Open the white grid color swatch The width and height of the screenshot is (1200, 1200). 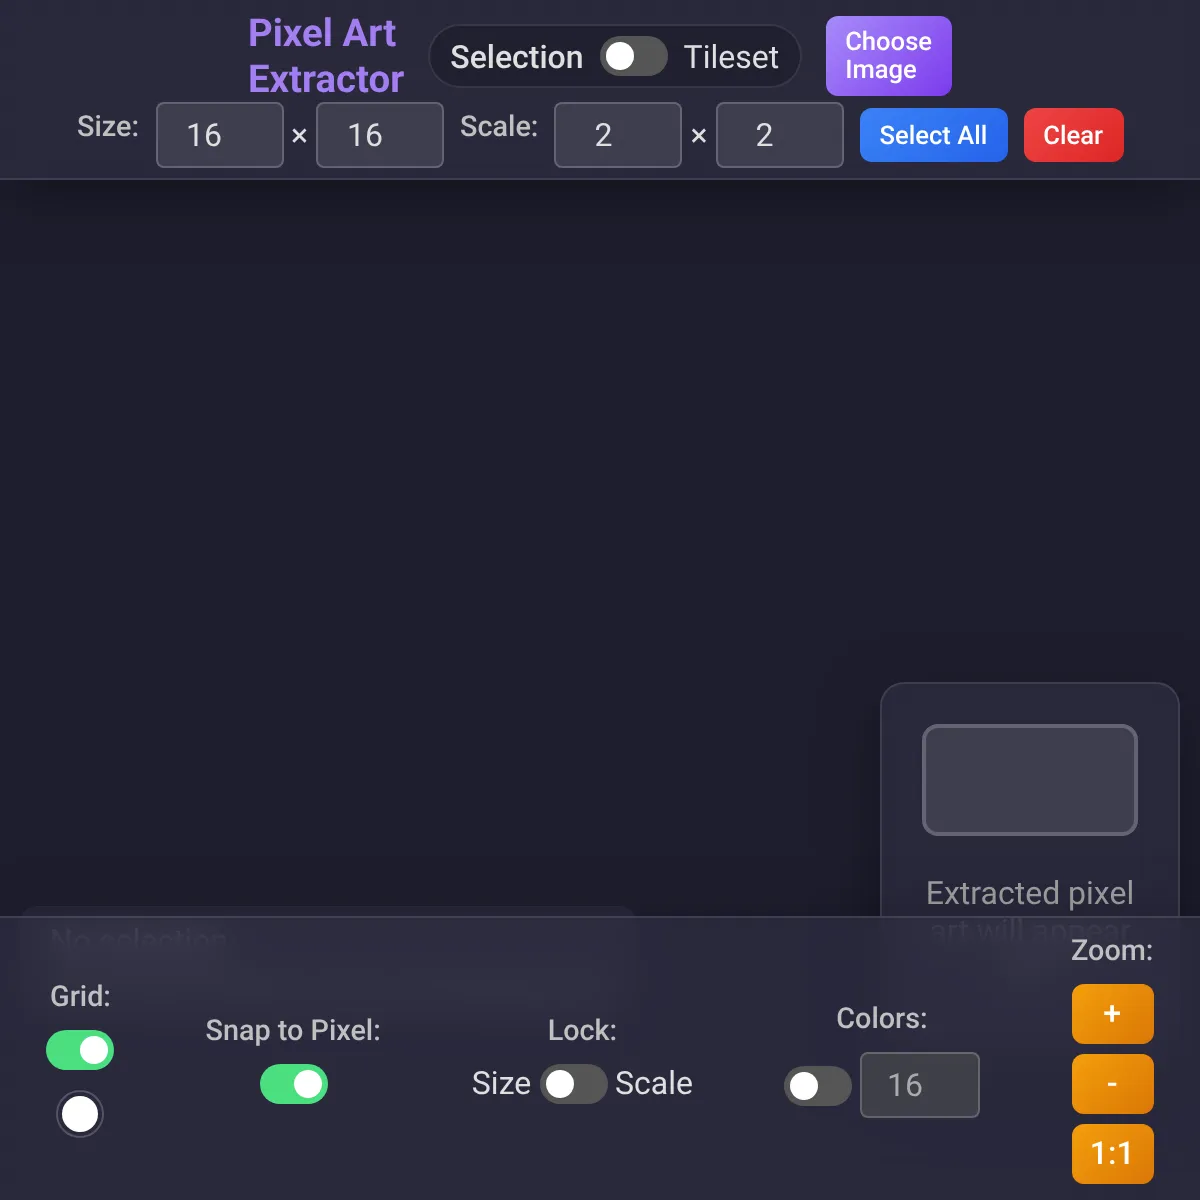[x=80, y=1114]
